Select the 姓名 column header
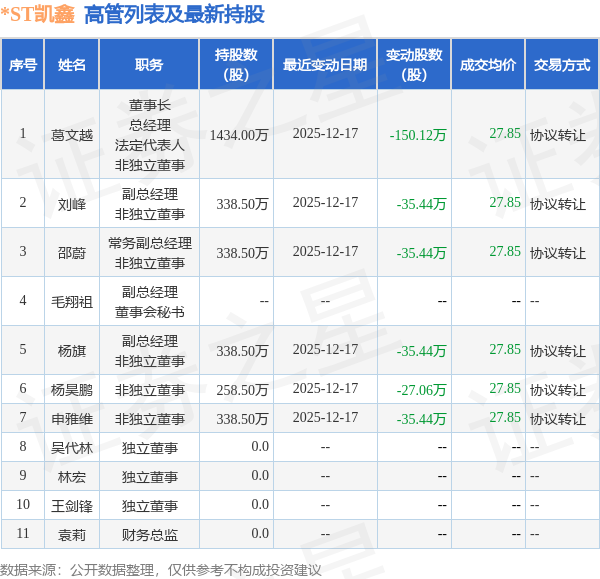The width and height of the screenshot is (600, 579). pos(72,64)
